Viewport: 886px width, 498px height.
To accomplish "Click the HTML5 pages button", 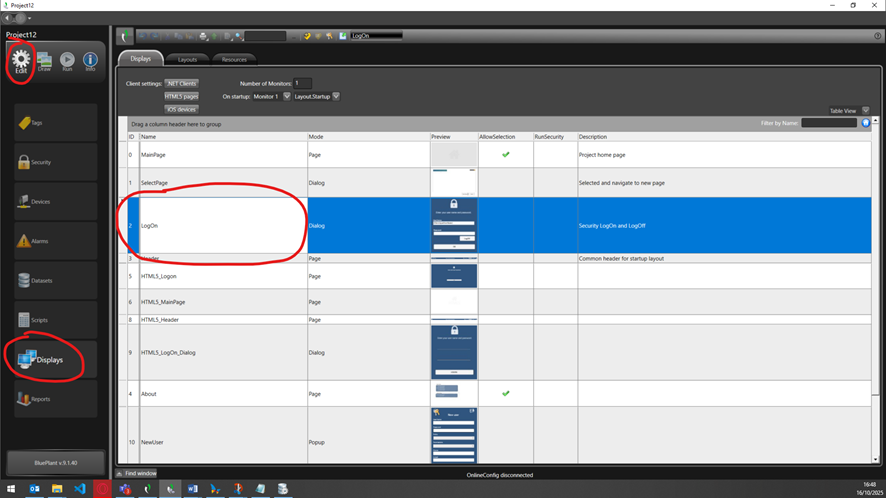I will coord(181,96).
